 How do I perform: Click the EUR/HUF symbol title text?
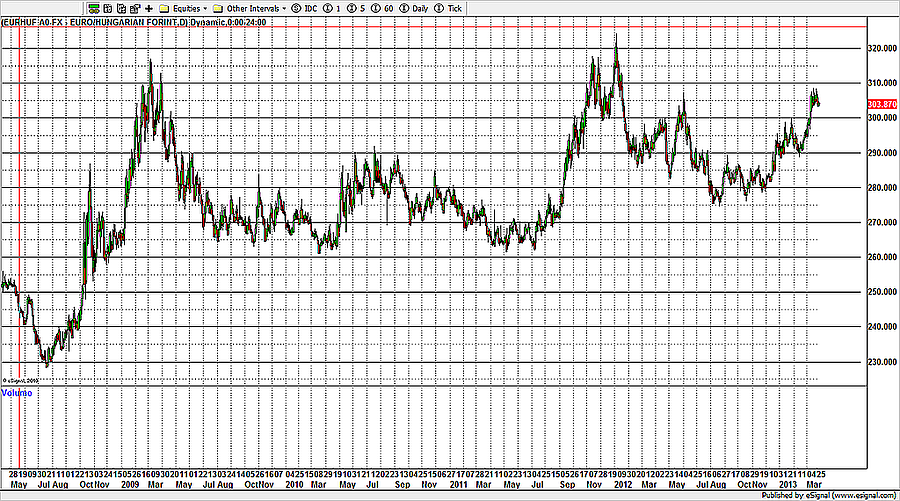pos(100,20)
